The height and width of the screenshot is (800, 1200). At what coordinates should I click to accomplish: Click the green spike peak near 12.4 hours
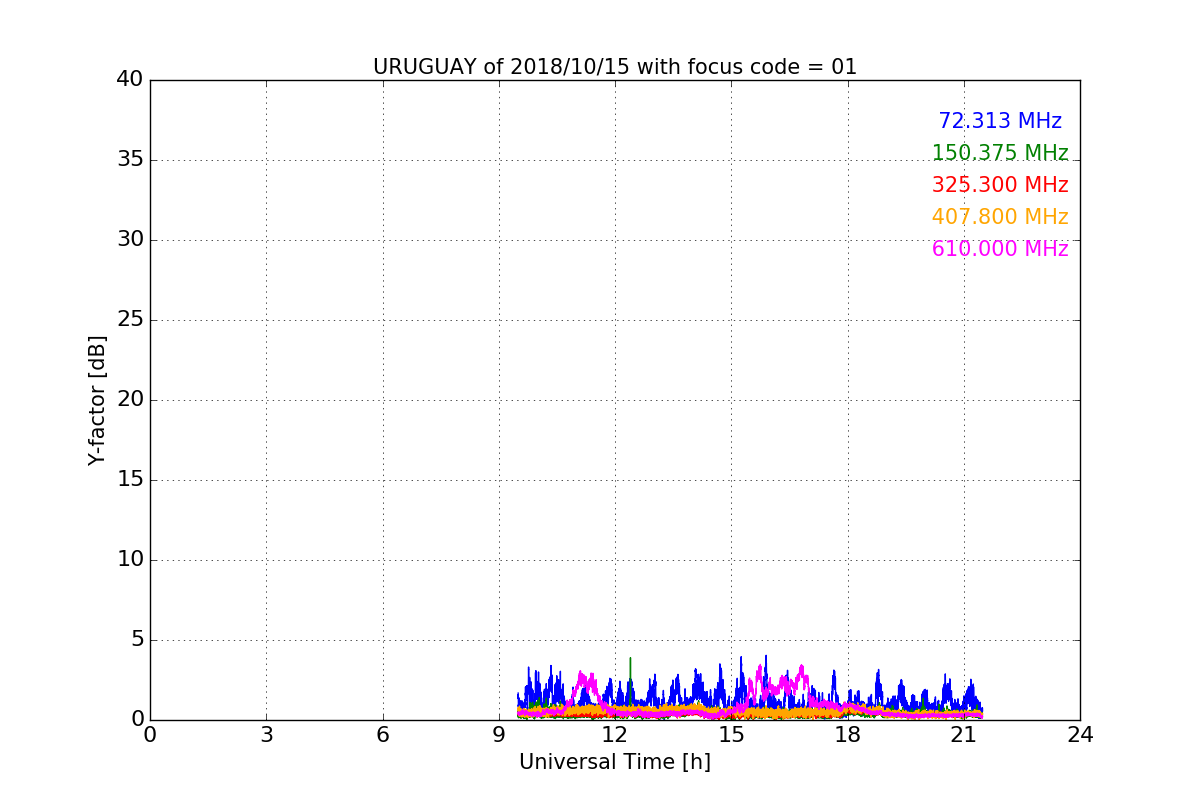pyautogui.click(x=630, y=659)
